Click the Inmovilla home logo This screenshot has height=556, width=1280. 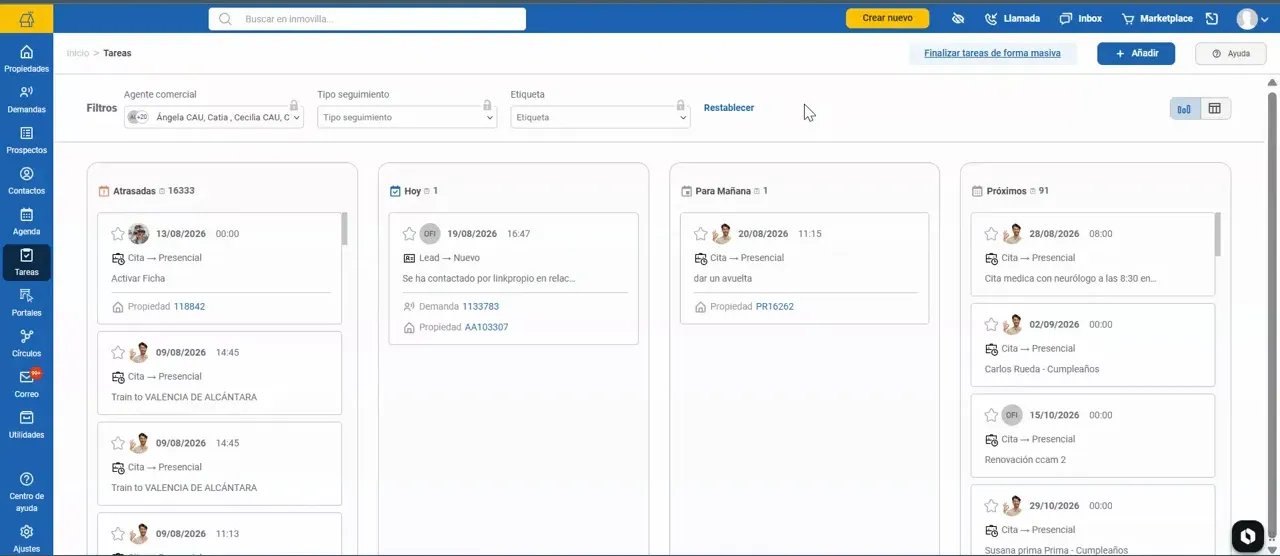tap(26, 19)
